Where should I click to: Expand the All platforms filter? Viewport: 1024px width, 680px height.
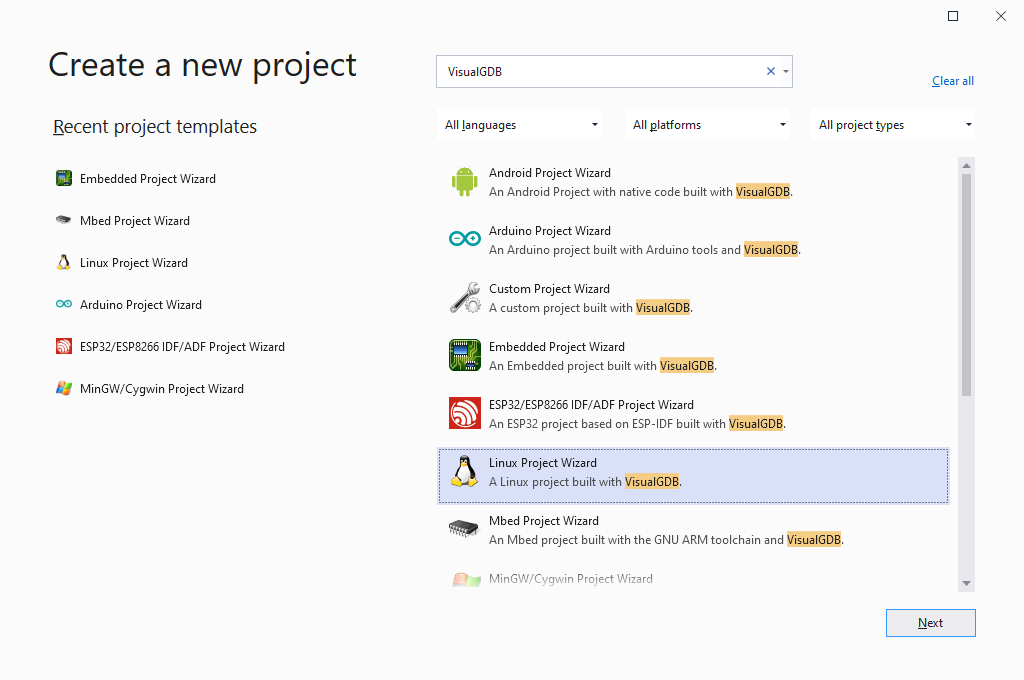[707, 124]
